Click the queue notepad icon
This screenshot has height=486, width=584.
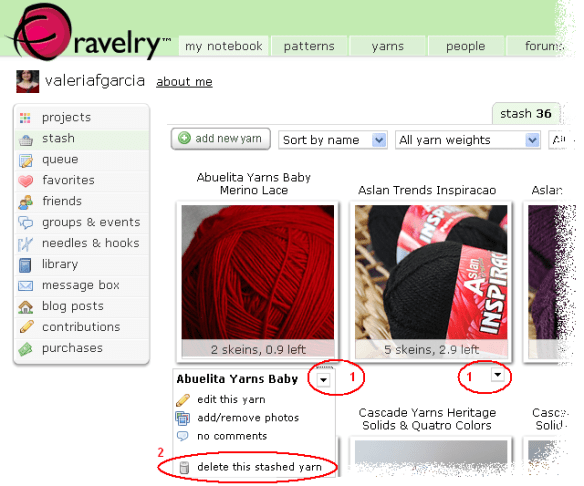coord(26,161)
